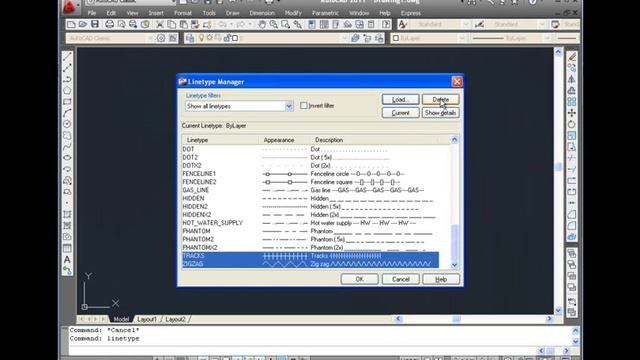Enable the Invert filter checkbox

(303, 106)
